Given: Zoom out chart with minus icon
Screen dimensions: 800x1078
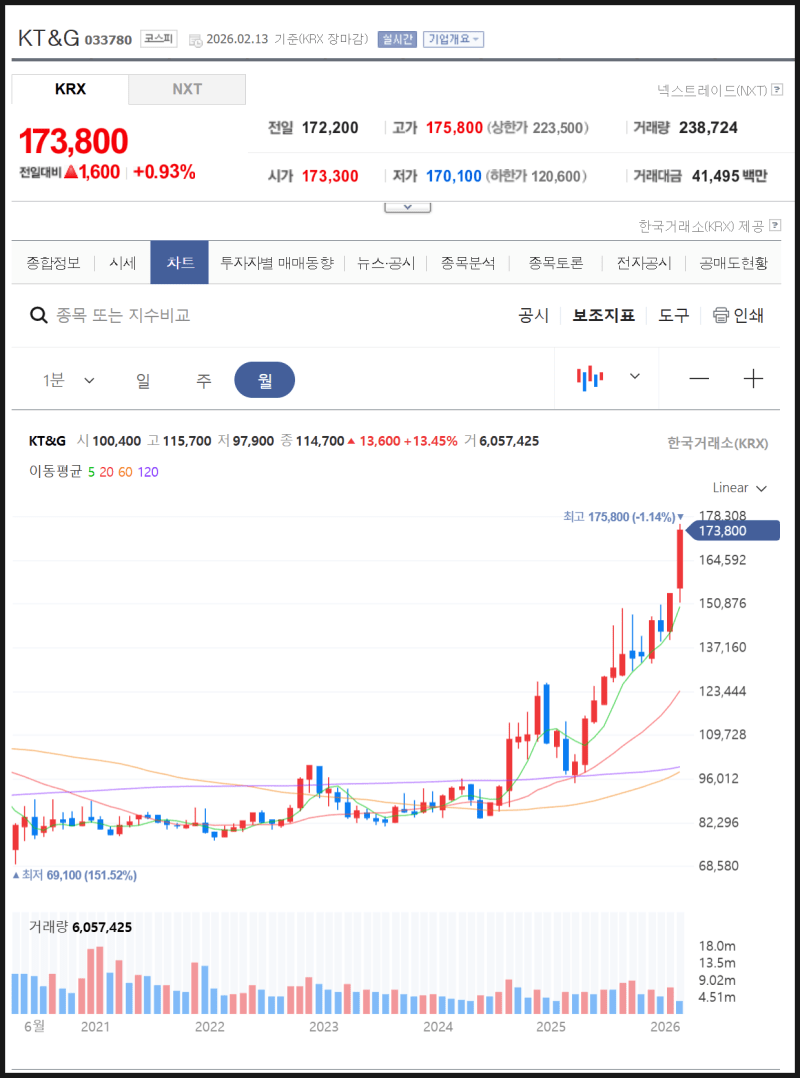Looking at the screenshot, I should tap(699, 378).
